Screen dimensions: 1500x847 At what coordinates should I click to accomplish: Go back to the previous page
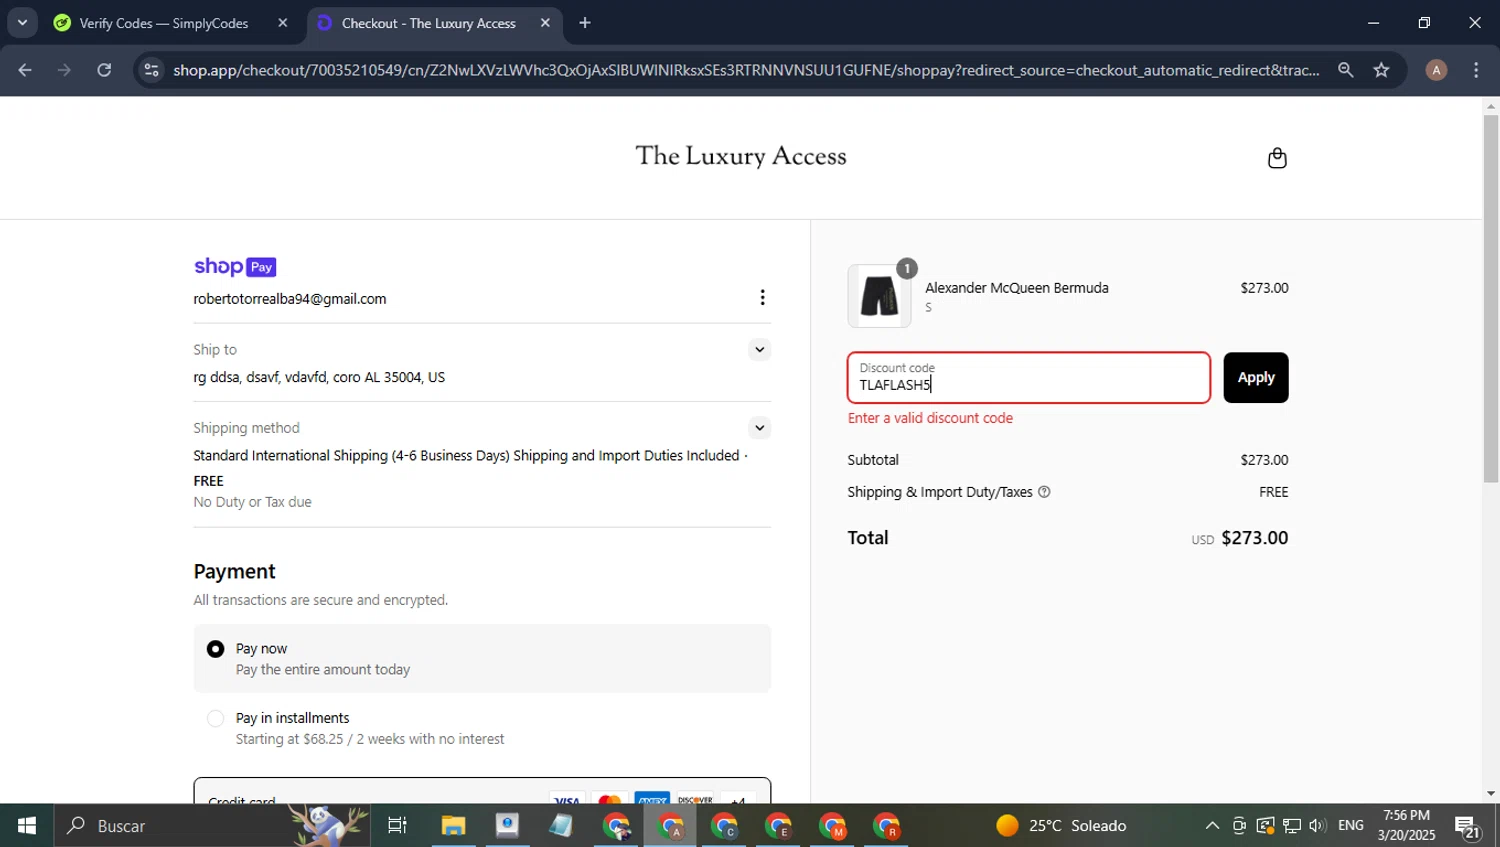pyautogui.click(x=25, y=70)
